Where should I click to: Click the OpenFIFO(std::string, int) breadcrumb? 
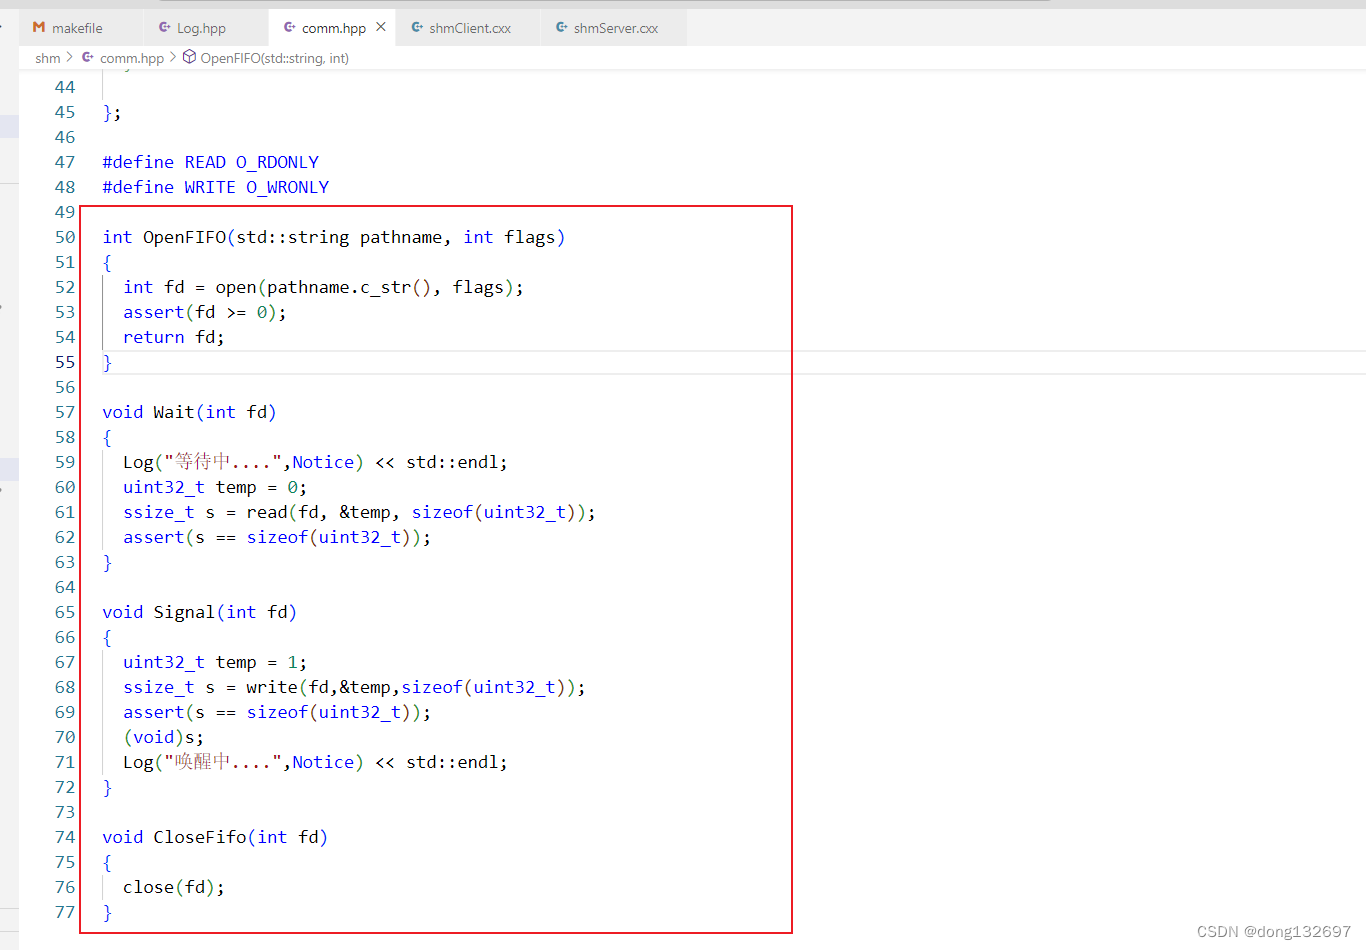point(275,58)
